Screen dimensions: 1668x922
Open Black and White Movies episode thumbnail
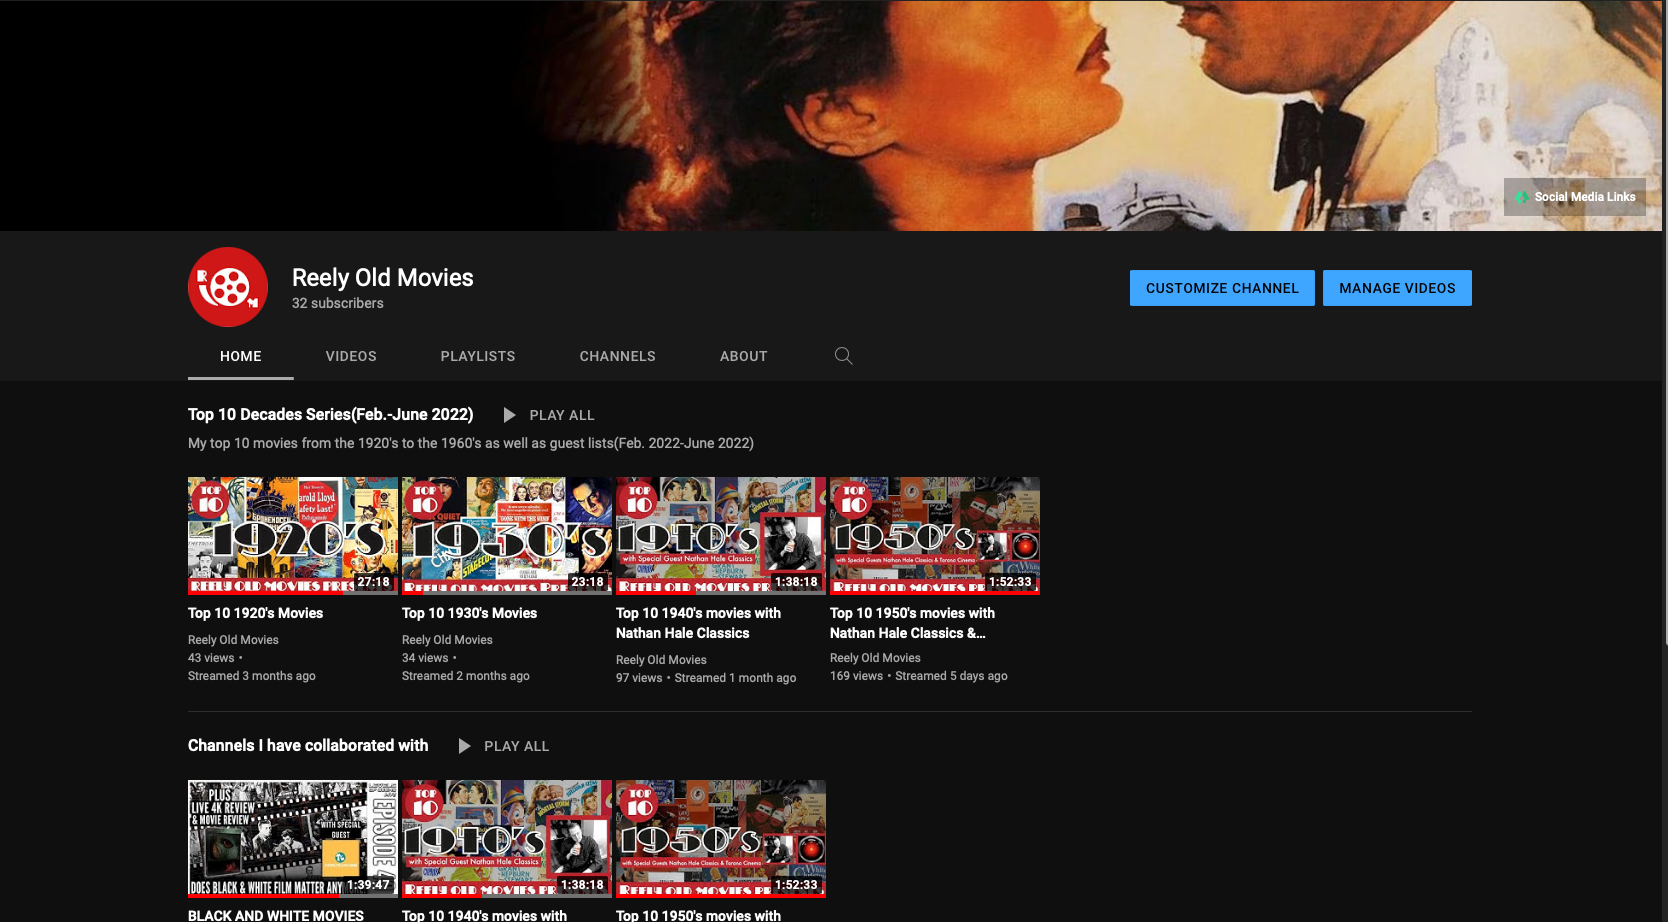pyautogui.click(x=293, y=839)
